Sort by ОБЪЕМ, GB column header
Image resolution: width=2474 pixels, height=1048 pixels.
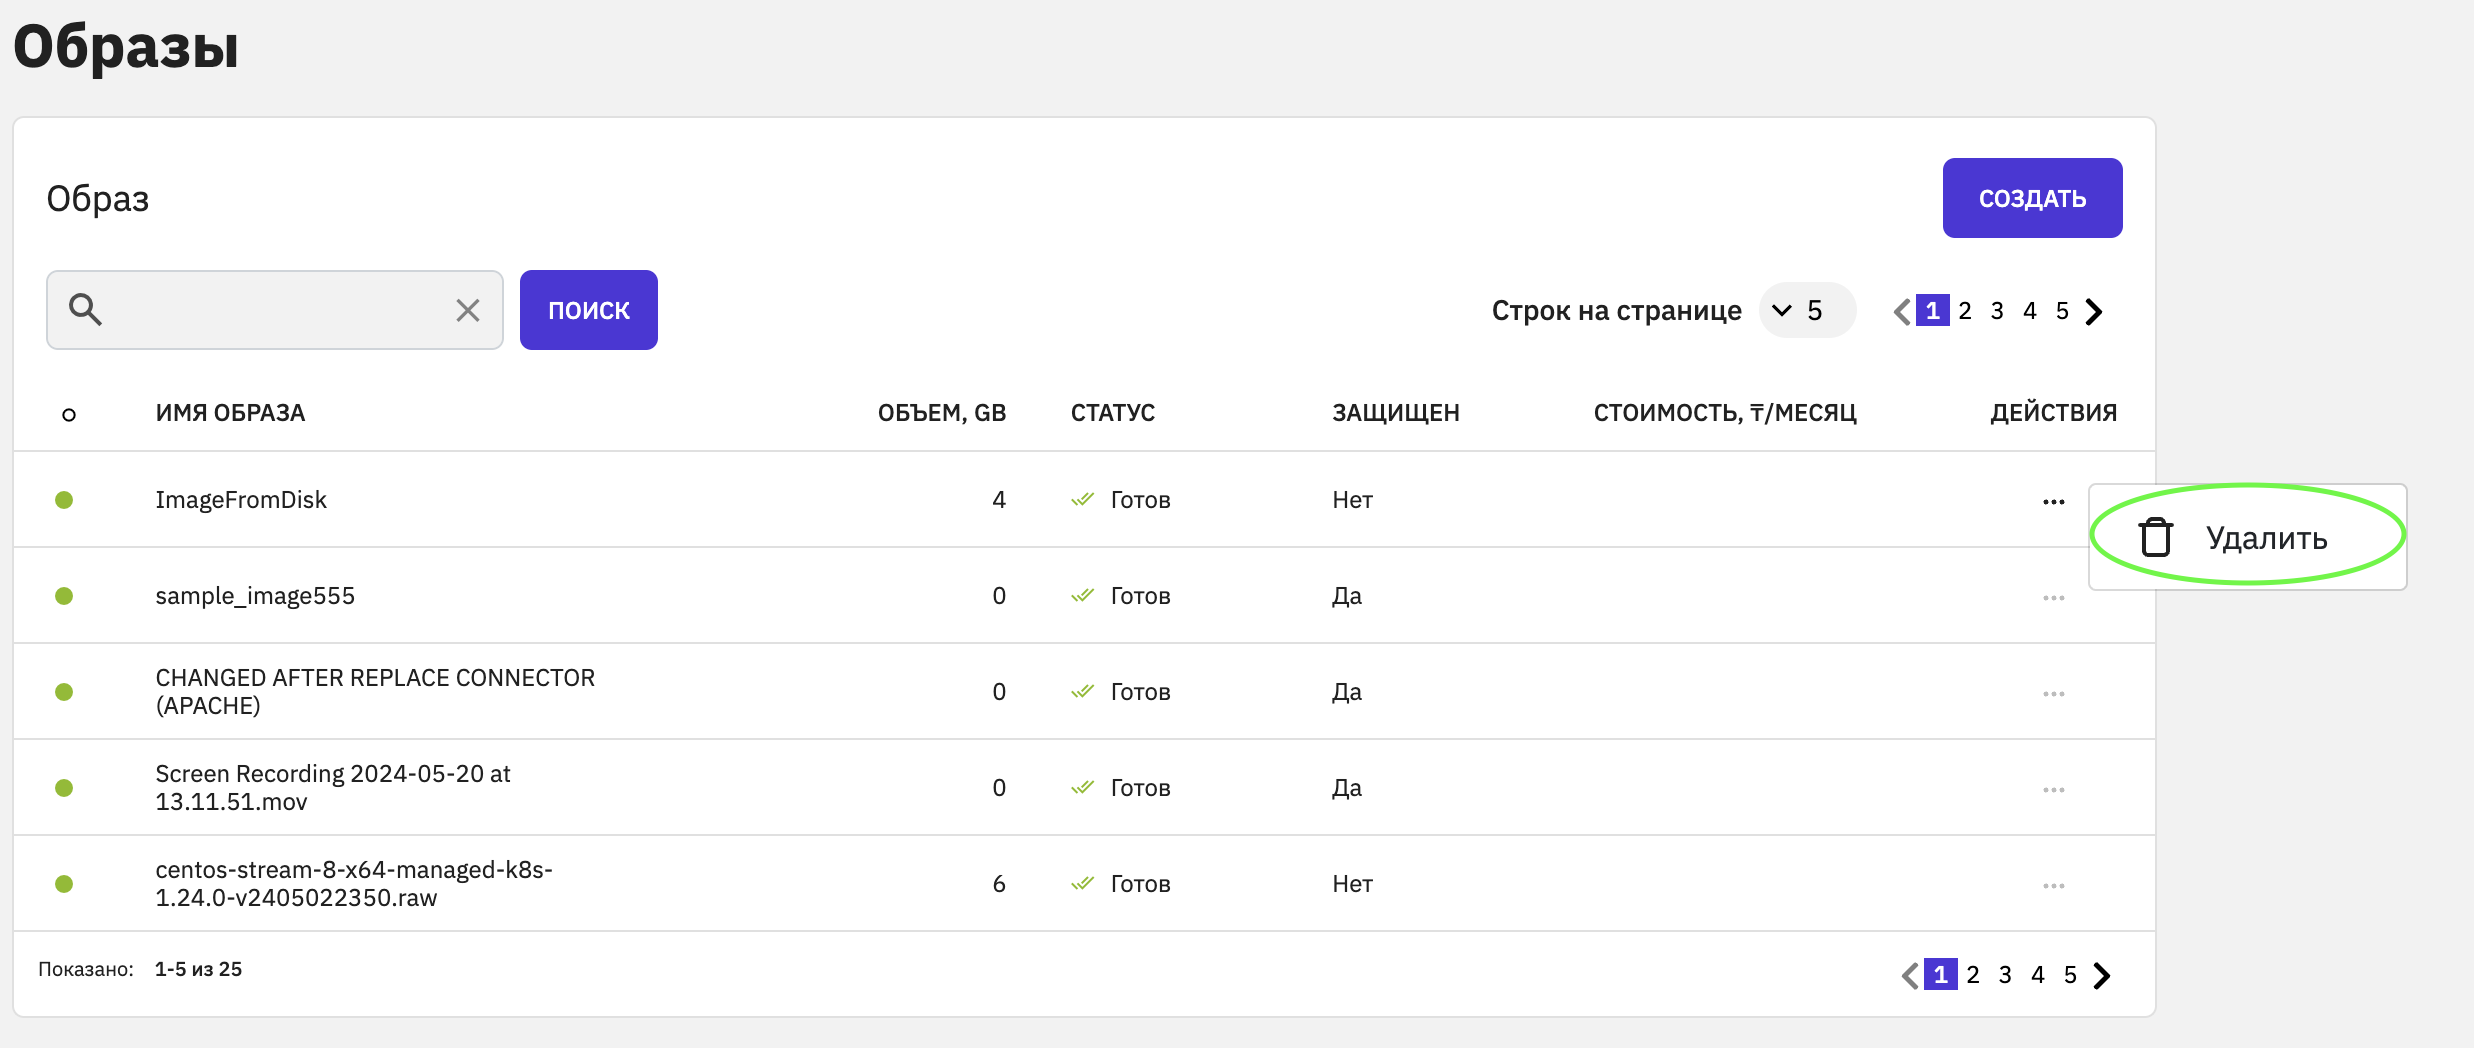click(941, 413)
